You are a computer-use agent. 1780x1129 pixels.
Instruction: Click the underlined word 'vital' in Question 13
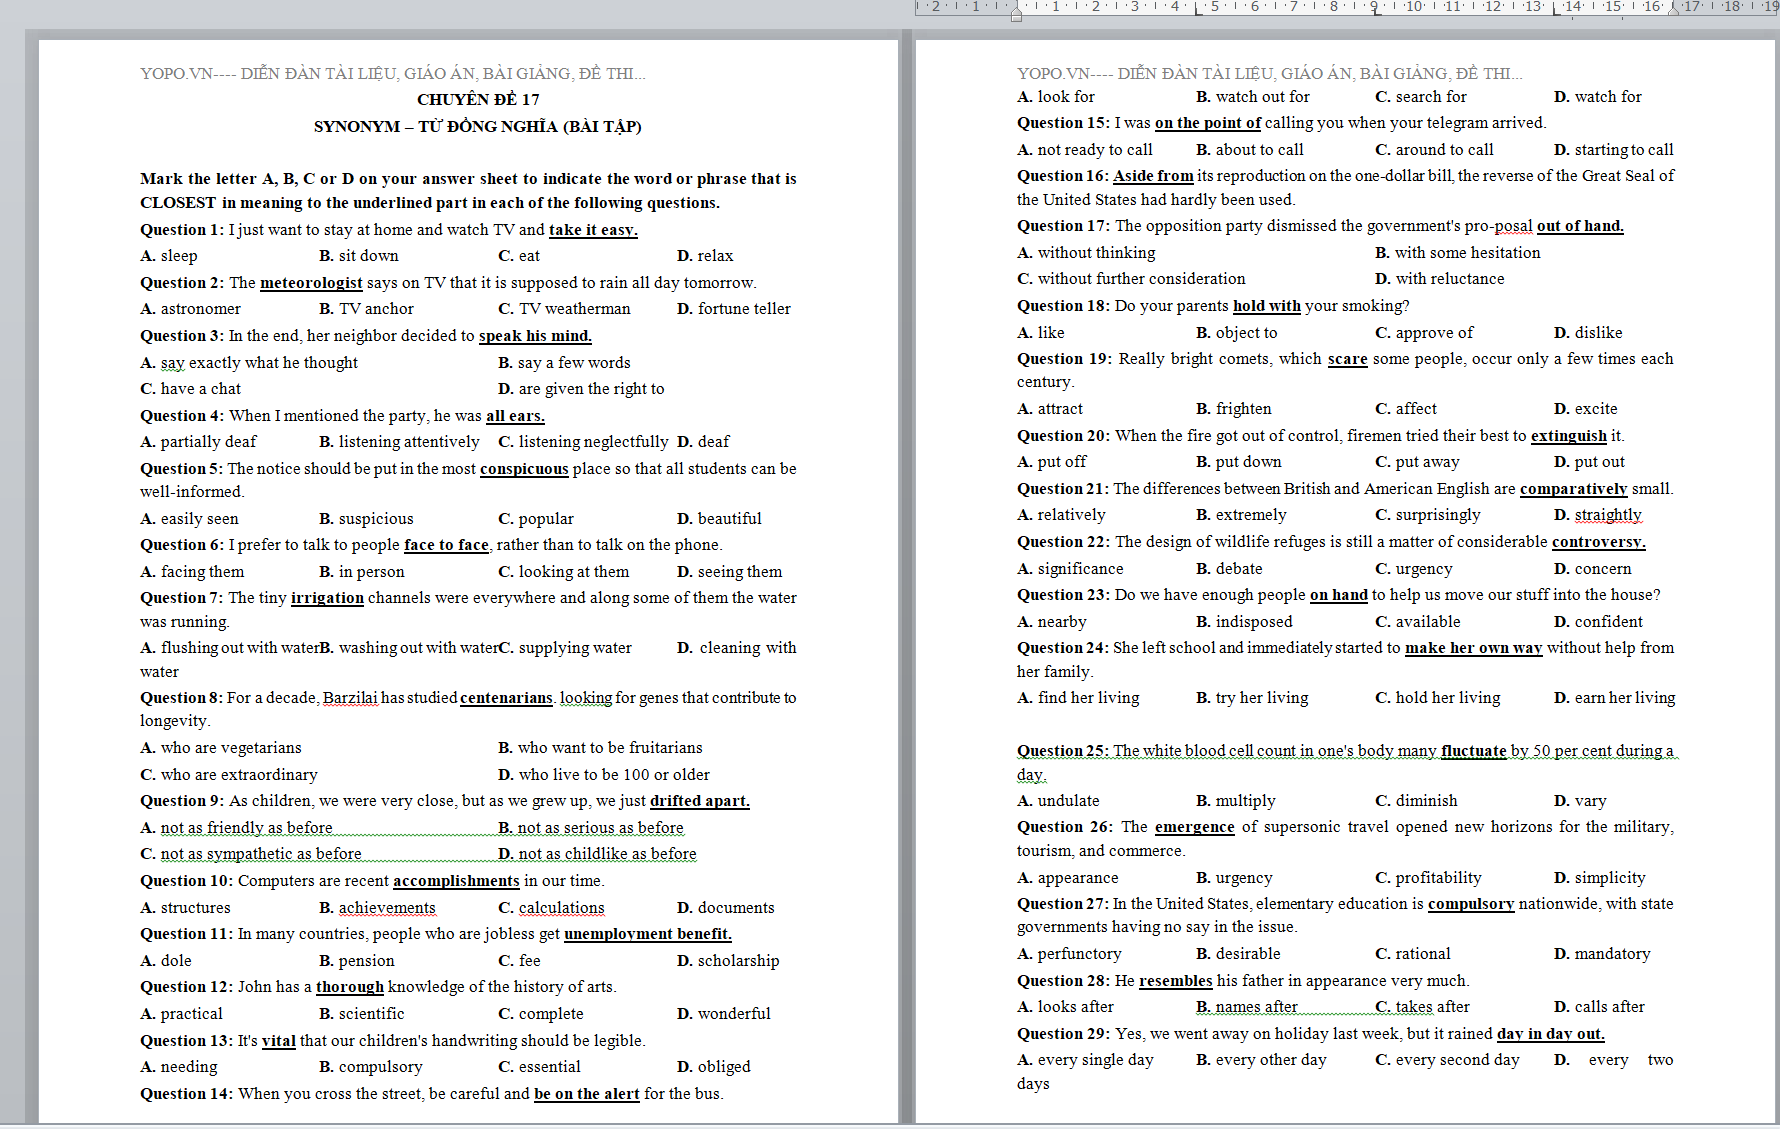(279, 1041)
